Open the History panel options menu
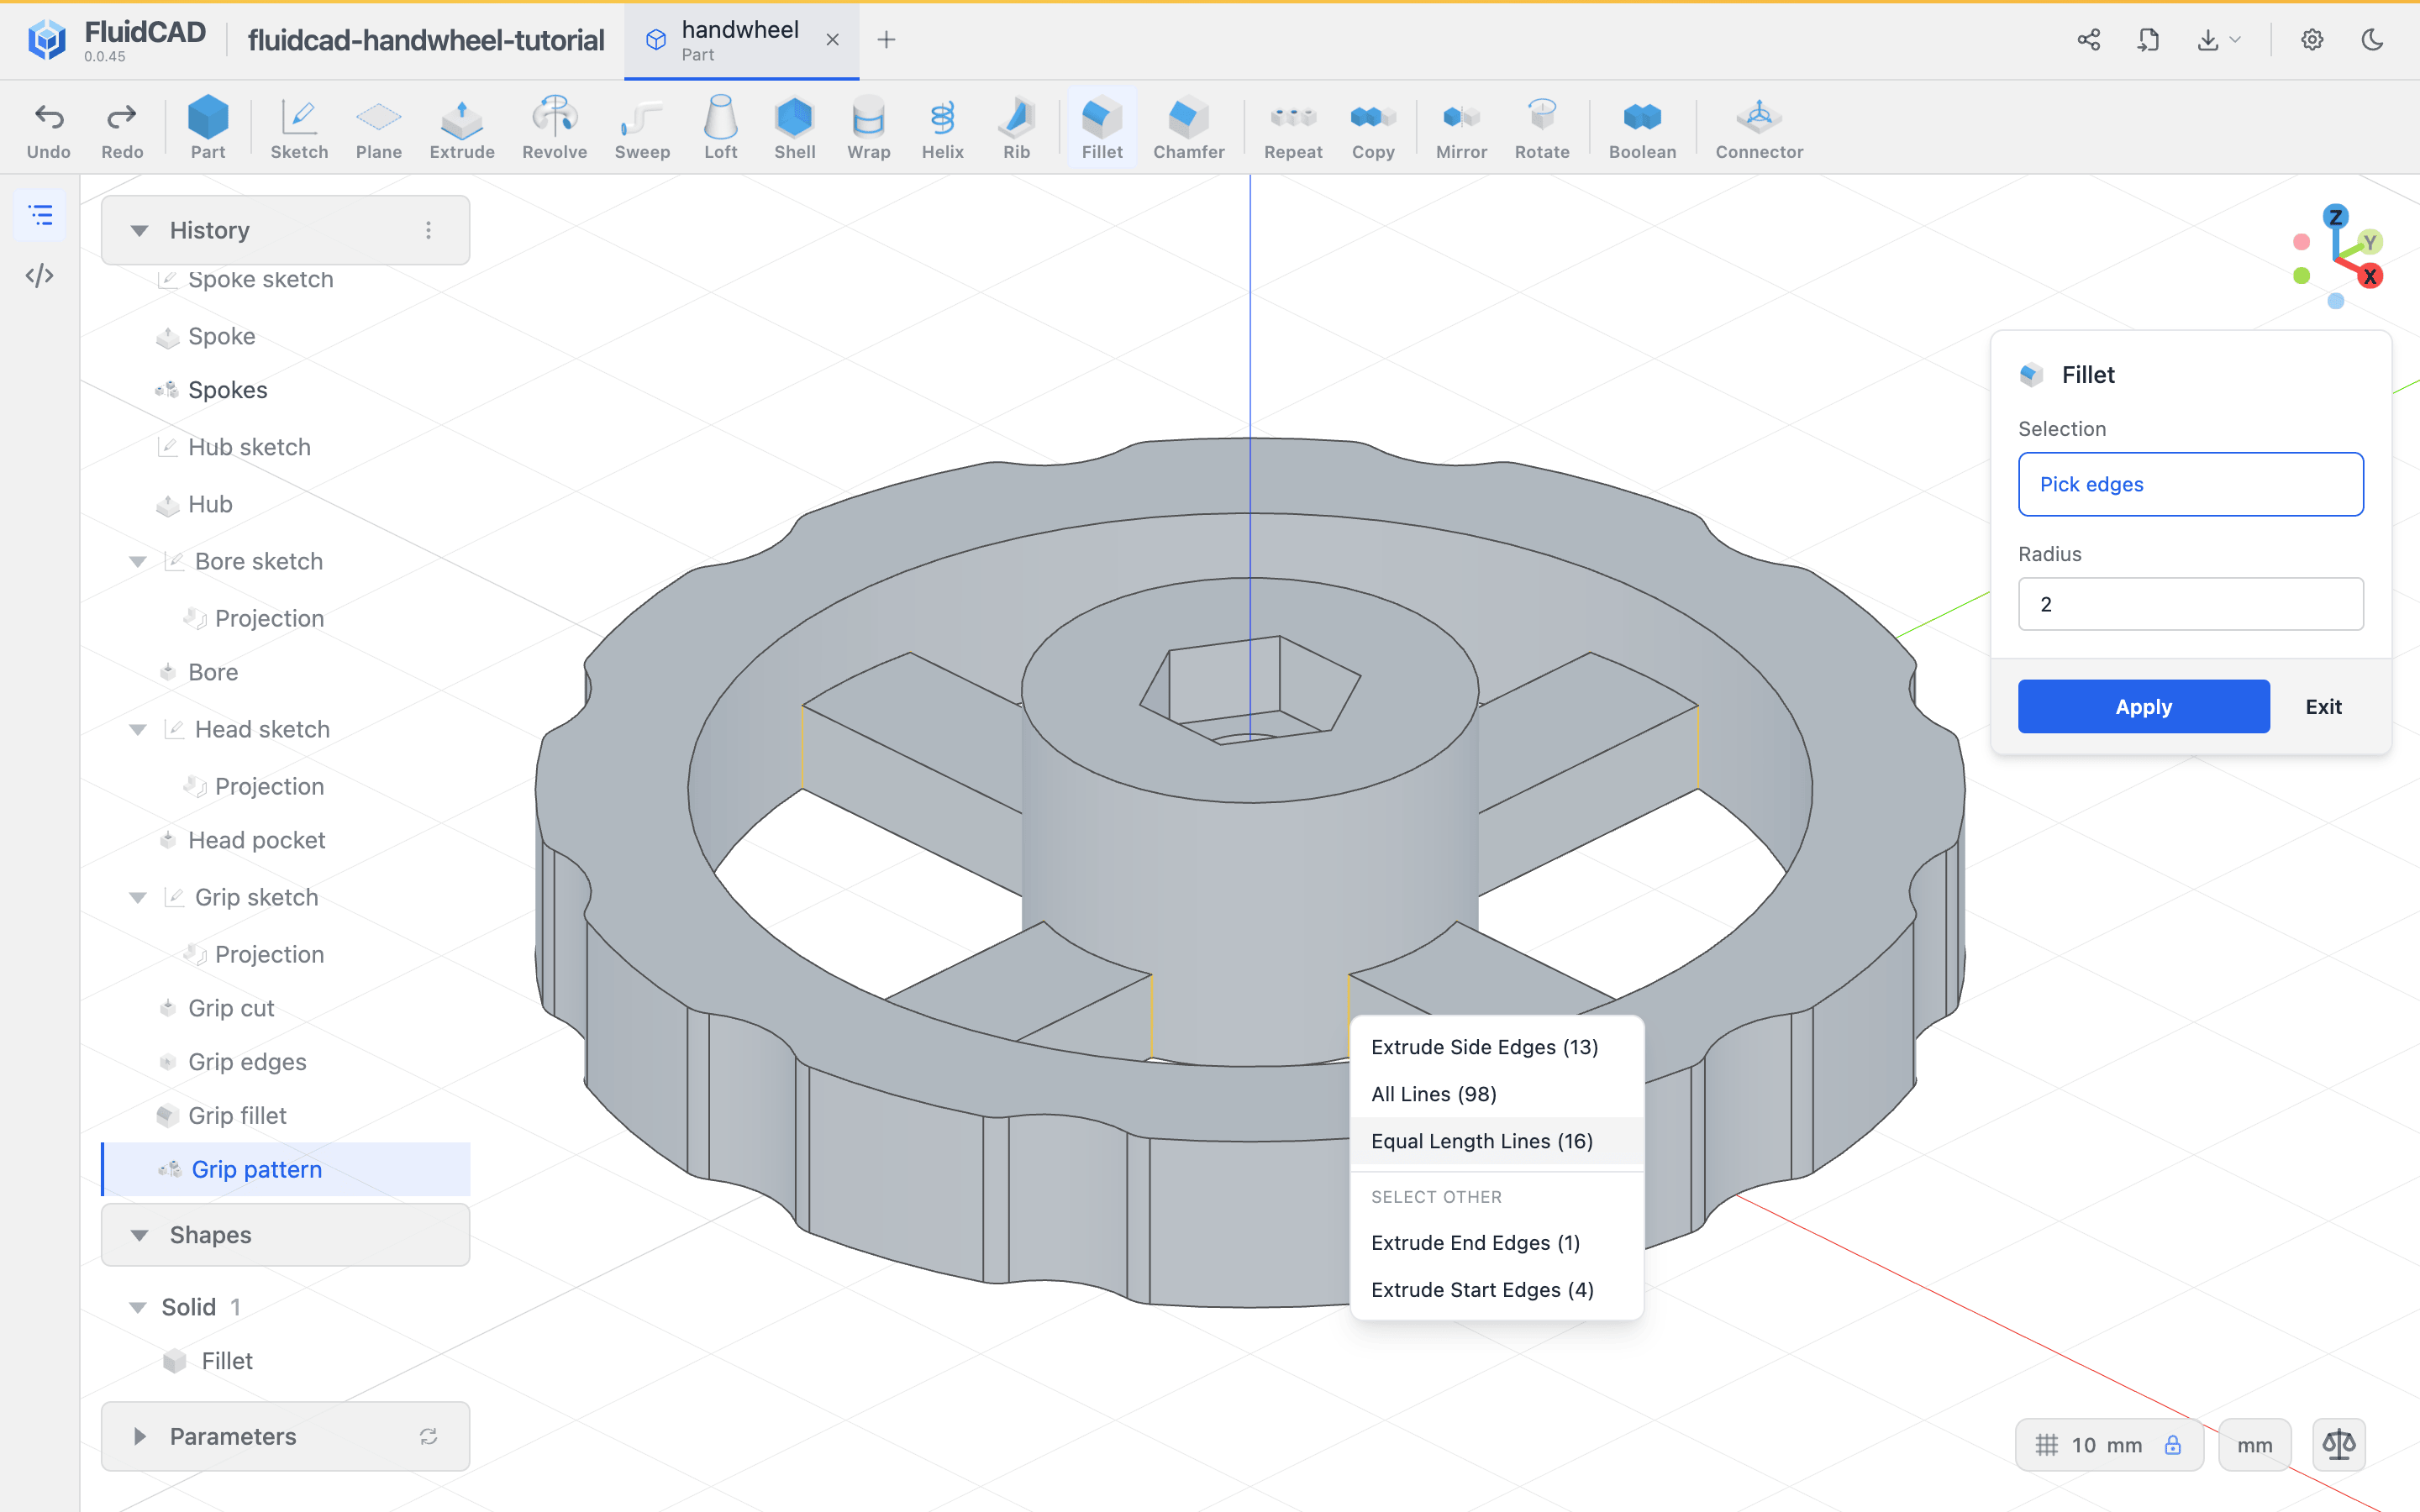 (428, 230)
